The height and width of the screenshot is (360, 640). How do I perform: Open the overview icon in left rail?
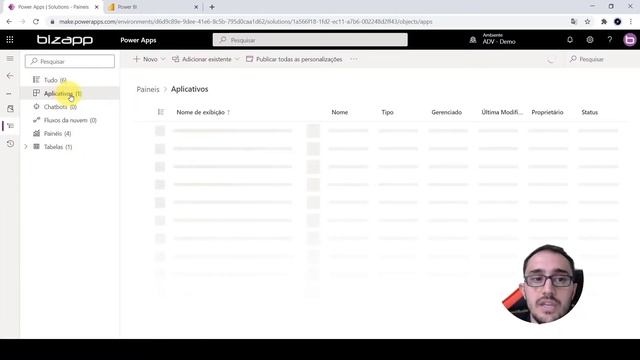point(11,109)
